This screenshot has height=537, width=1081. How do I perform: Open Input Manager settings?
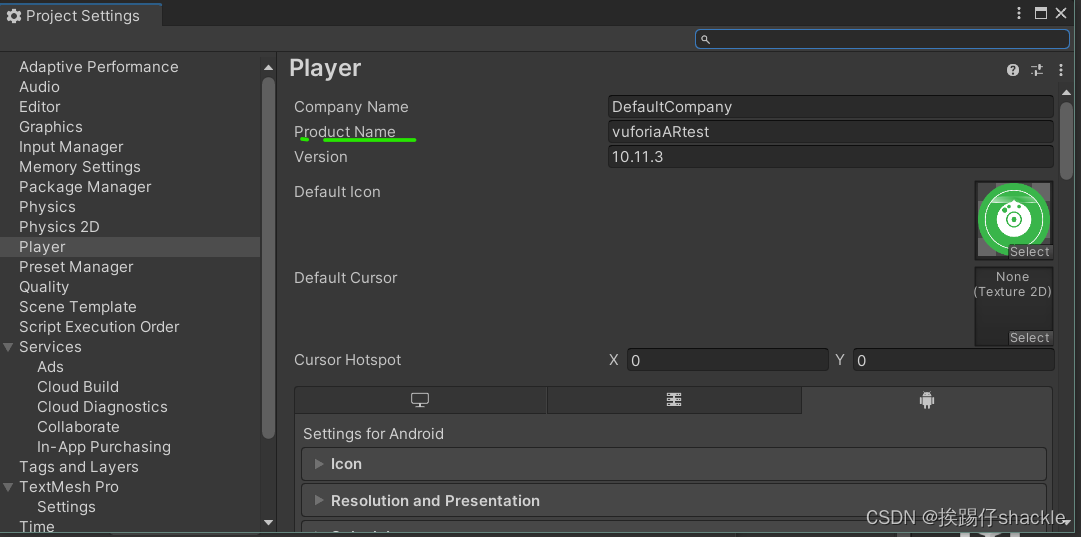coord(71,147)
